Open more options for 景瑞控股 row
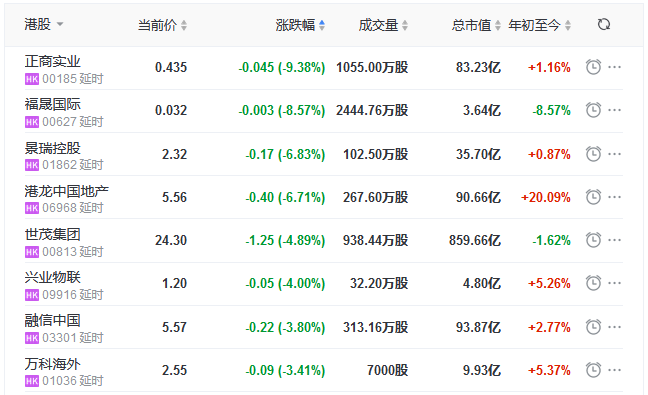 click(x=615, y=154)
